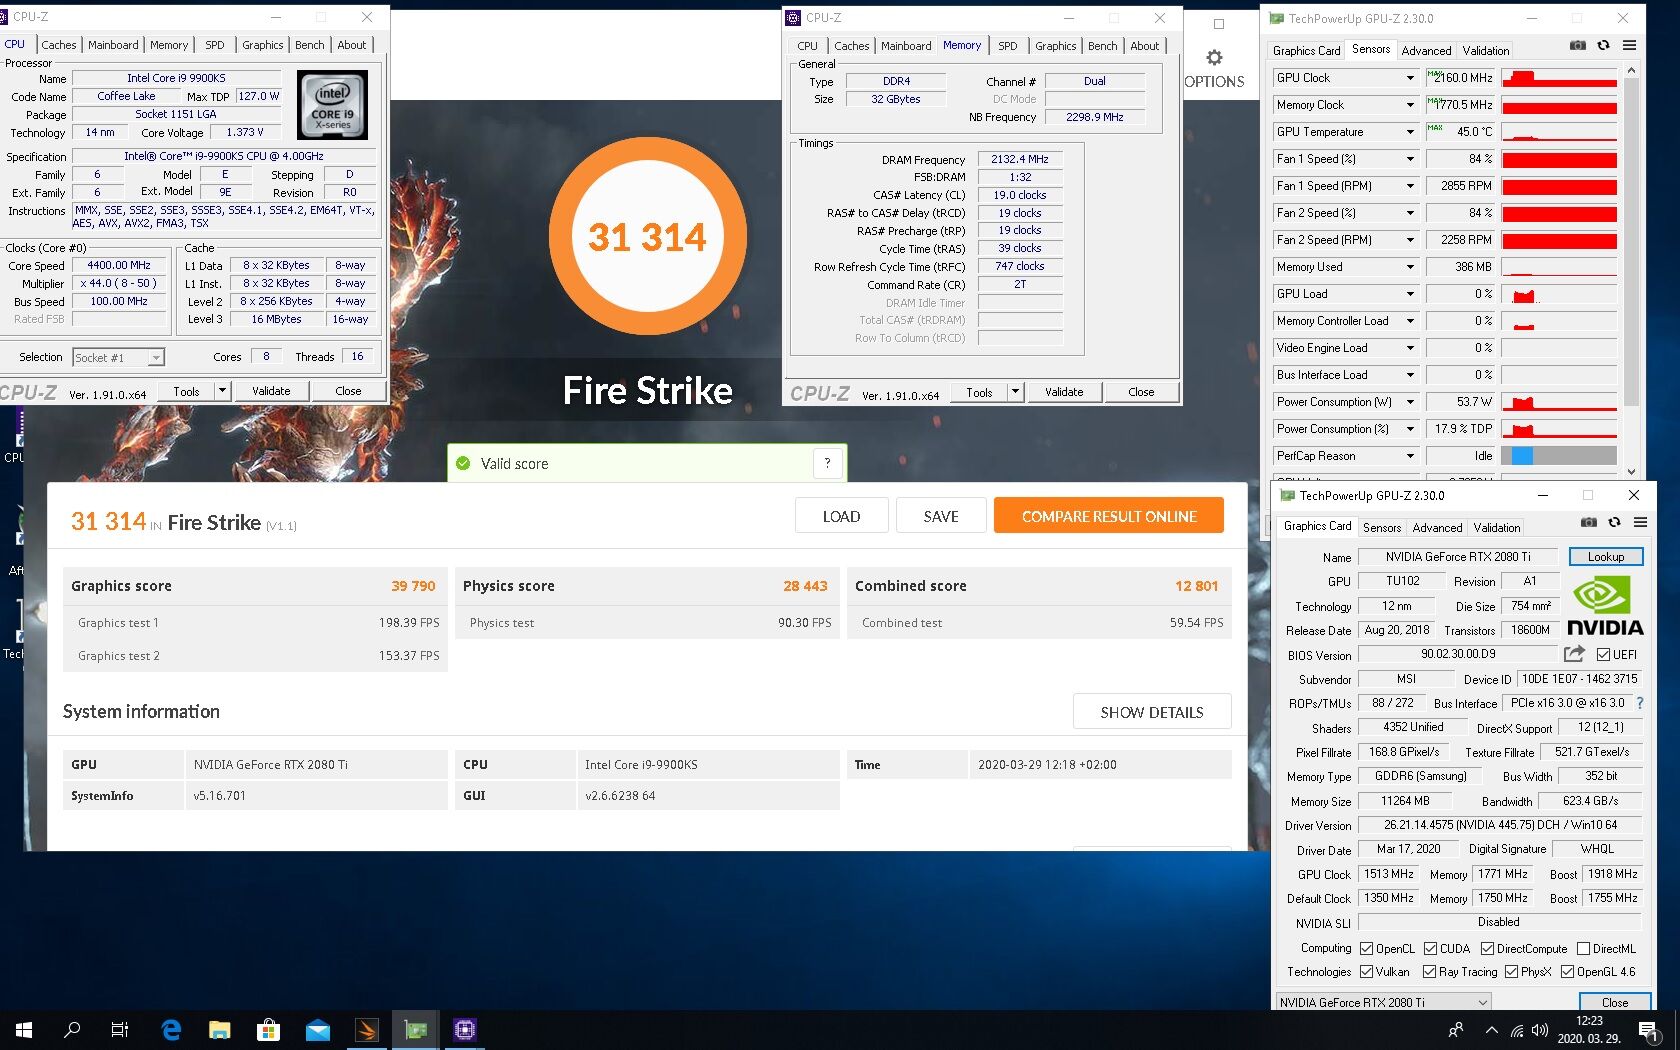Viewport: 1680px width, 1050px height.
Task: Open Memory Clock sensor dropdown
Action: pos(1410,105)
